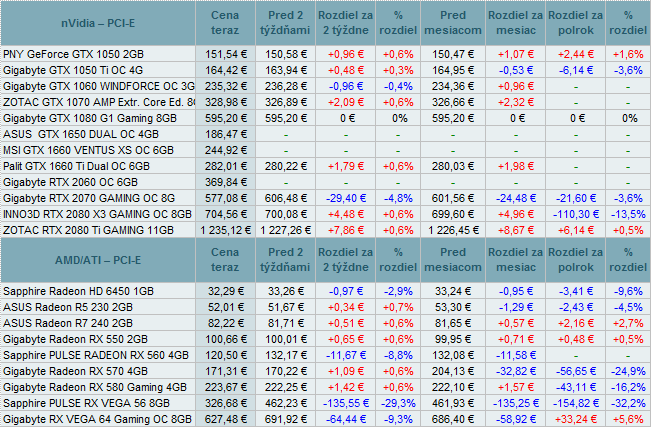Click the -13,5% percent cell

[x=628, y=214]
